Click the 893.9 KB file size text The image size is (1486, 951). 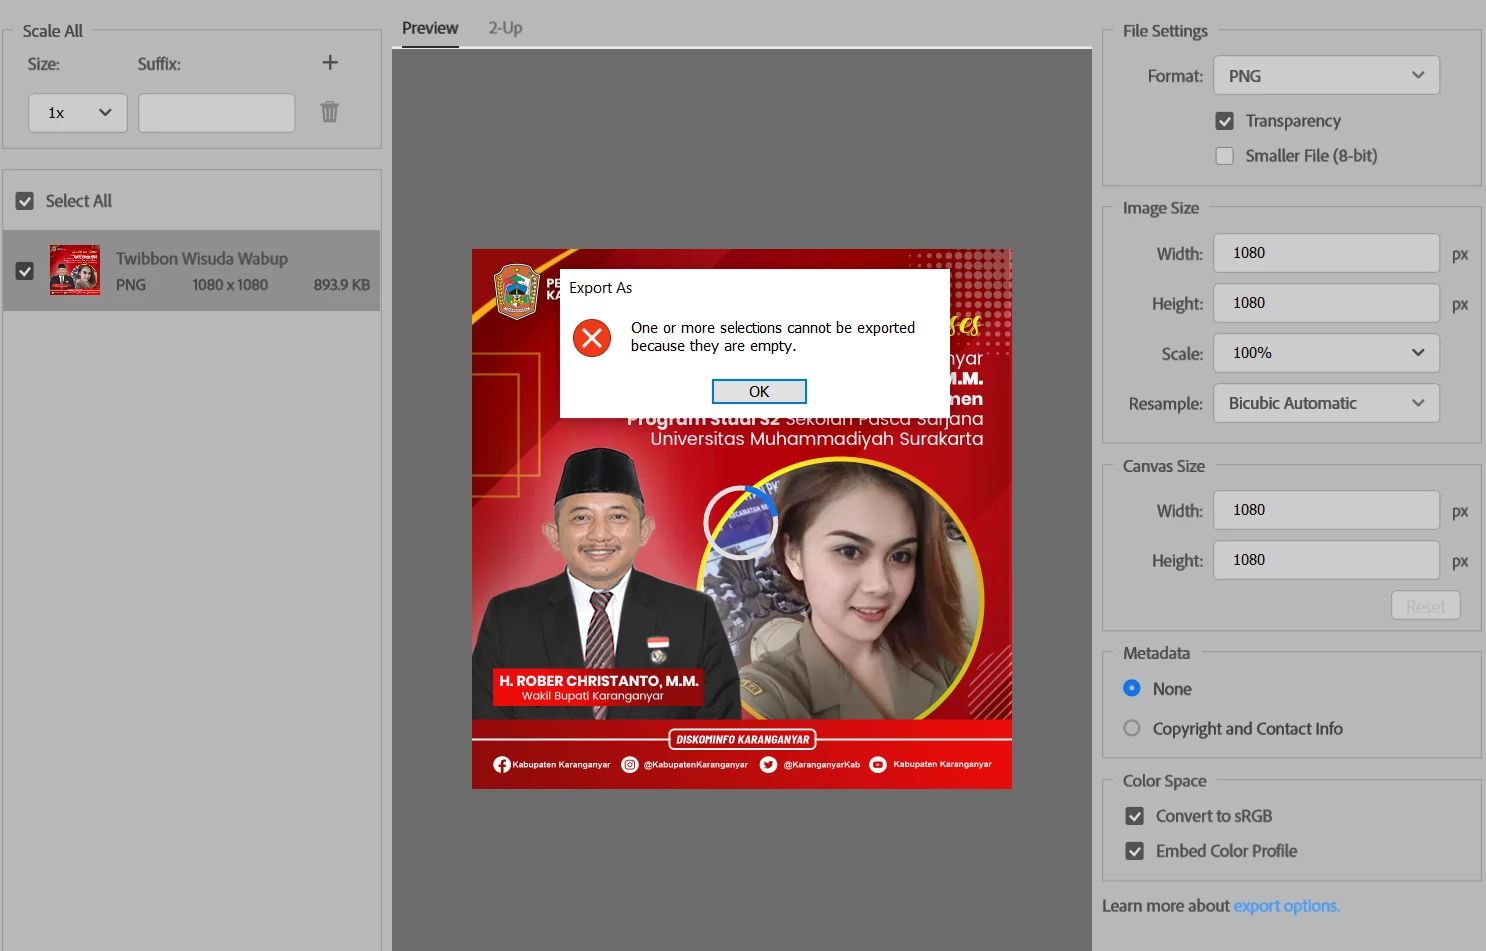pyautogui.click(x=341, y=285)
